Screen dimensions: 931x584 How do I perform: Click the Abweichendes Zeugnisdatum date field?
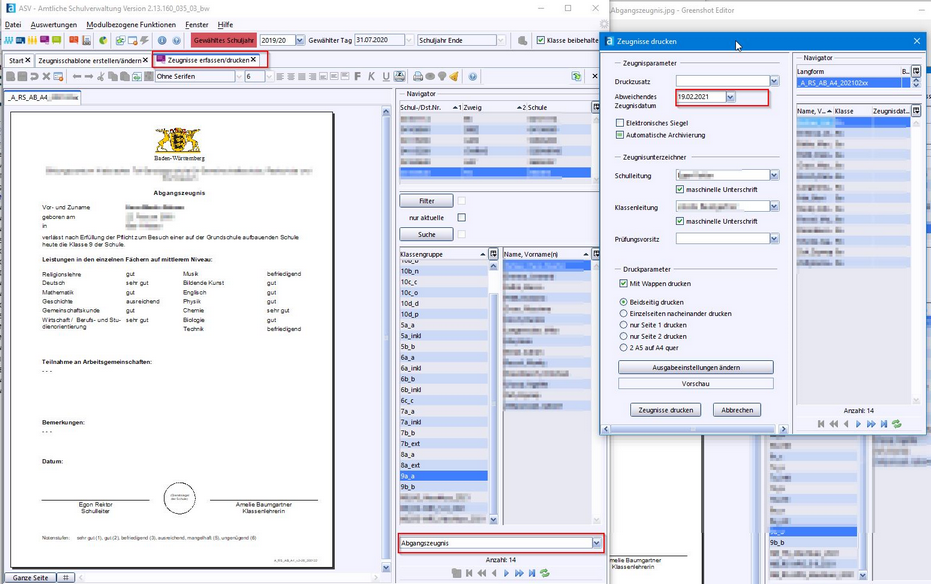(700, 97)
